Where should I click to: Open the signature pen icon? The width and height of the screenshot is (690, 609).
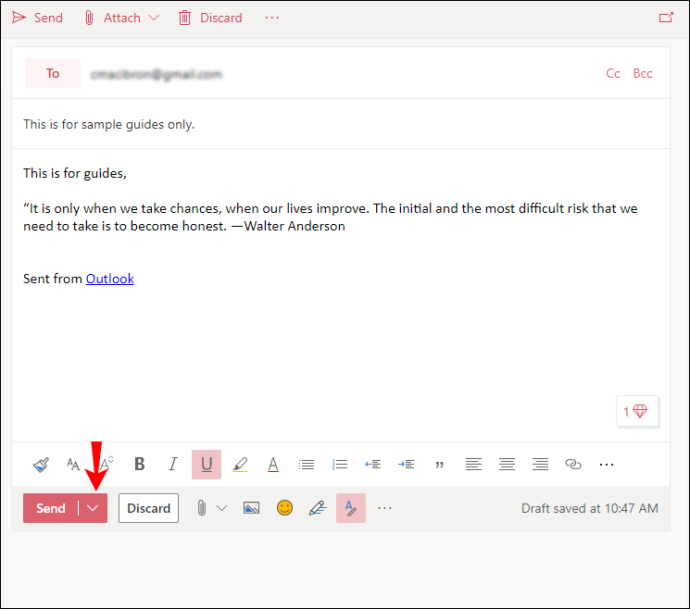318,508
